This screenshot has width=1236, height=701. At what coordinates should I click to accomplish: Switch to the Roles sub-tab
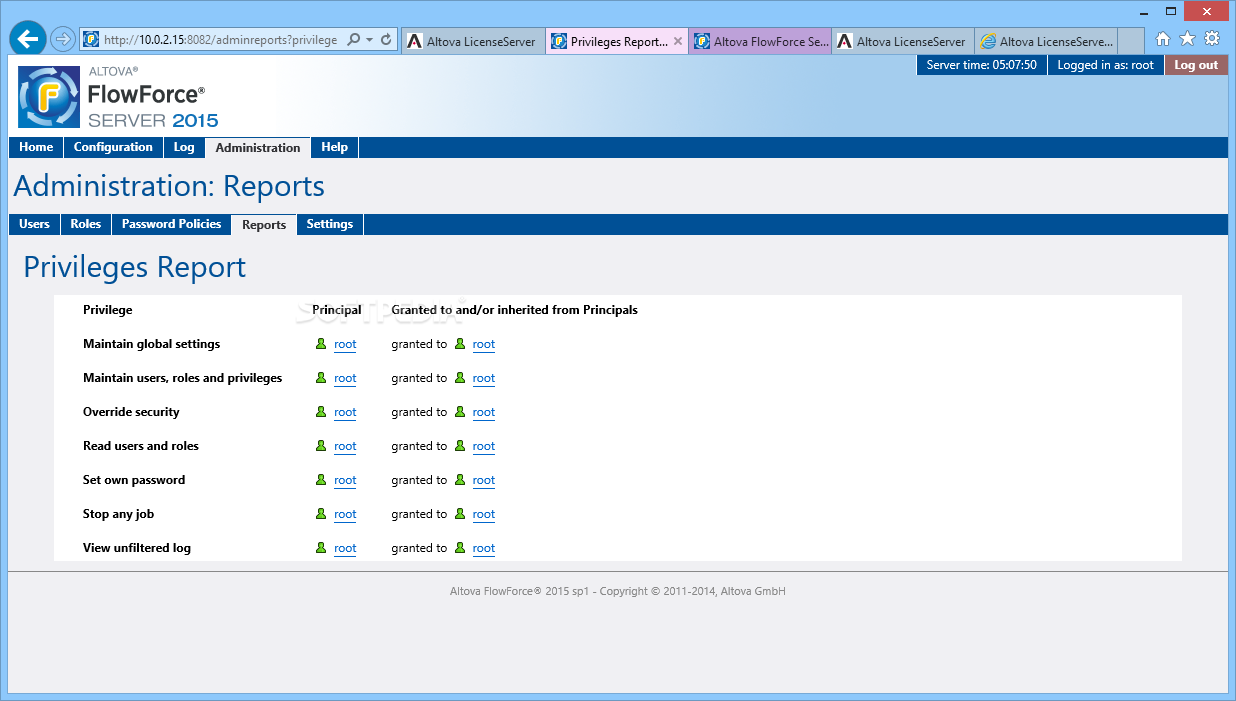[85, 224]
